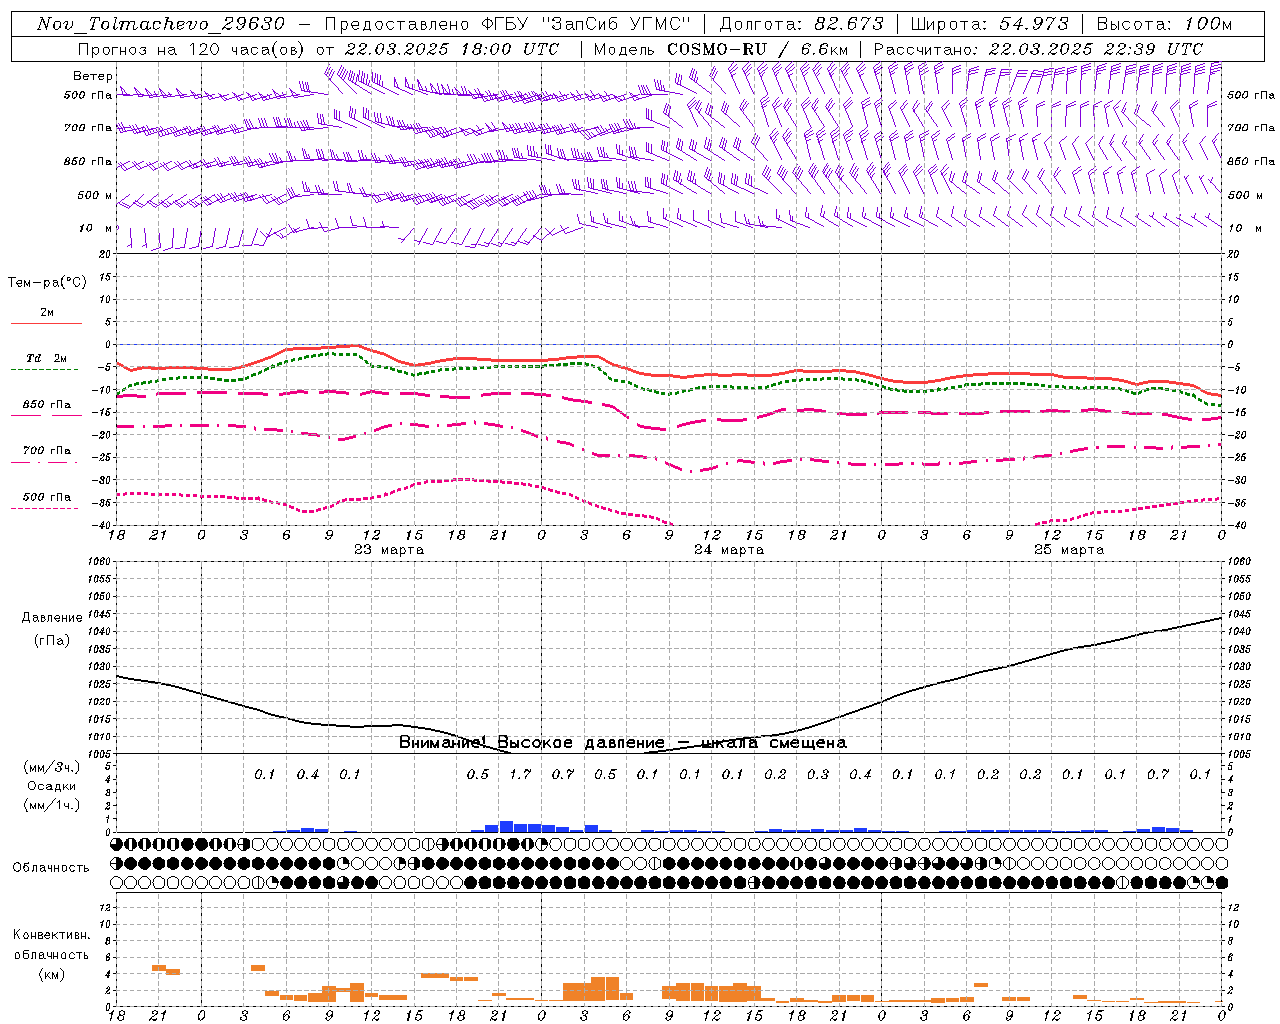Click the "700 гПа" temperature legend entry
This screenshot has width=1280, height=1024.
47,451
